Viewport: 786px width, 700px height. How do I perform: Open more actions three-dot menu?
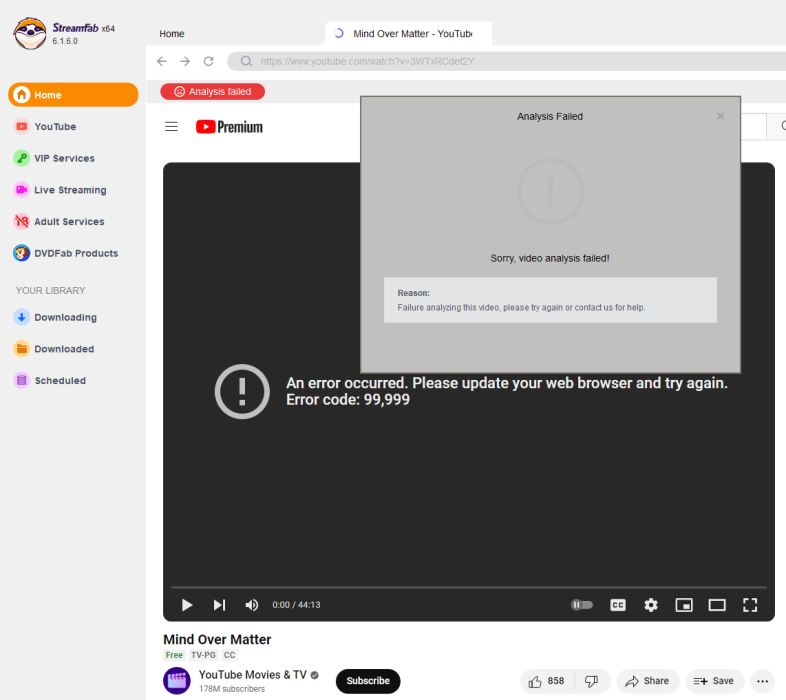[762, 681]
